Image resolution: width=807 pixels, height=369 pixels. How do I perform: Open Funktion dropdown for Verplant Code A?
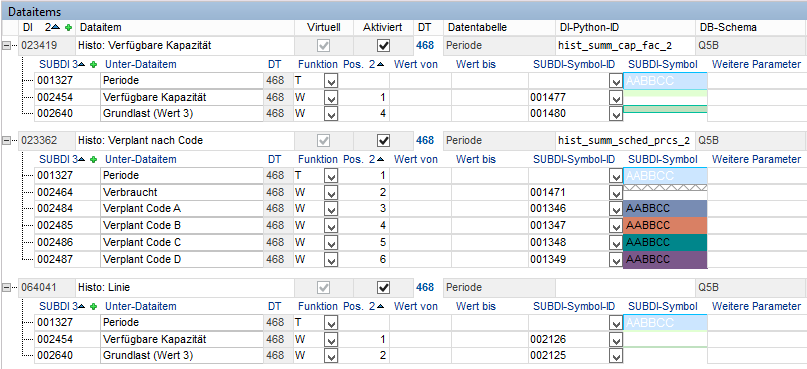[330, 208]
